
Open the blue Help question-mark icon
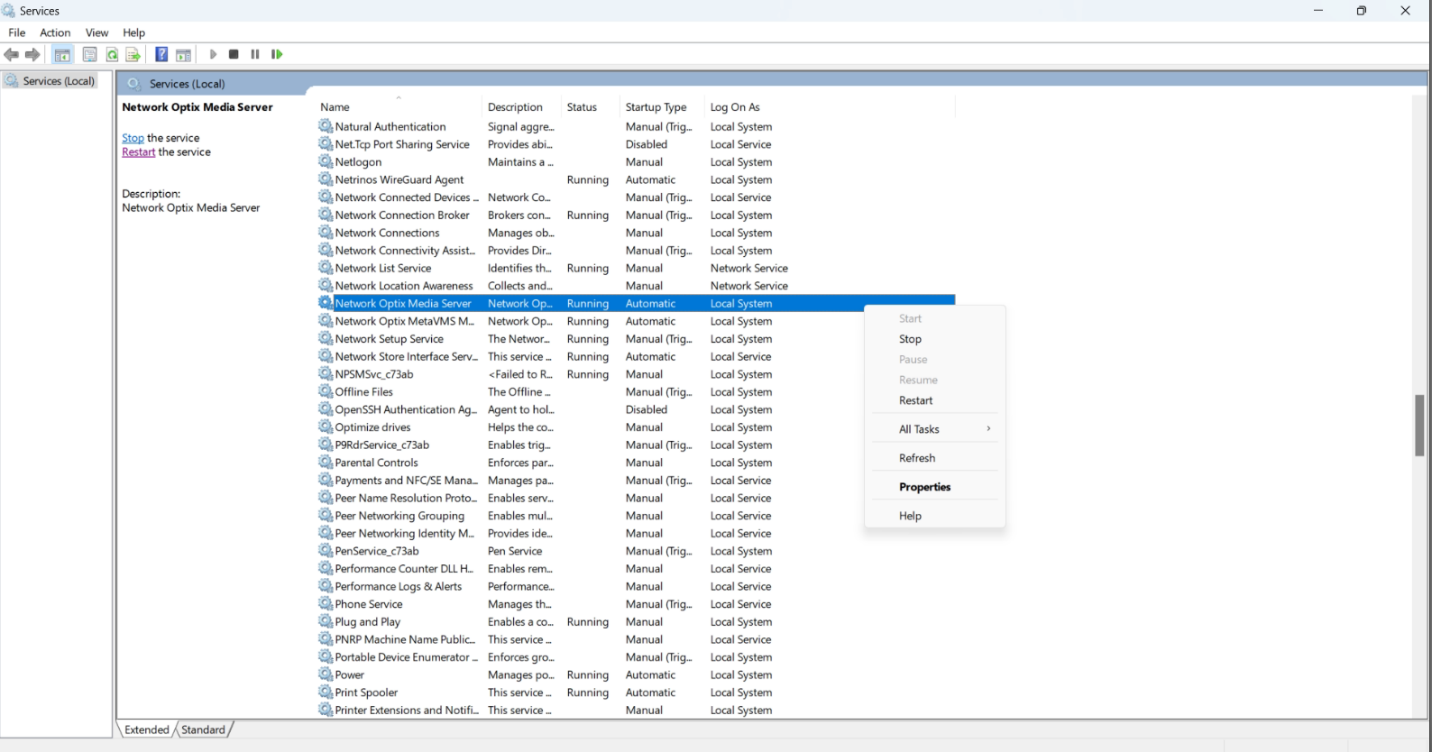coord(161,54)
